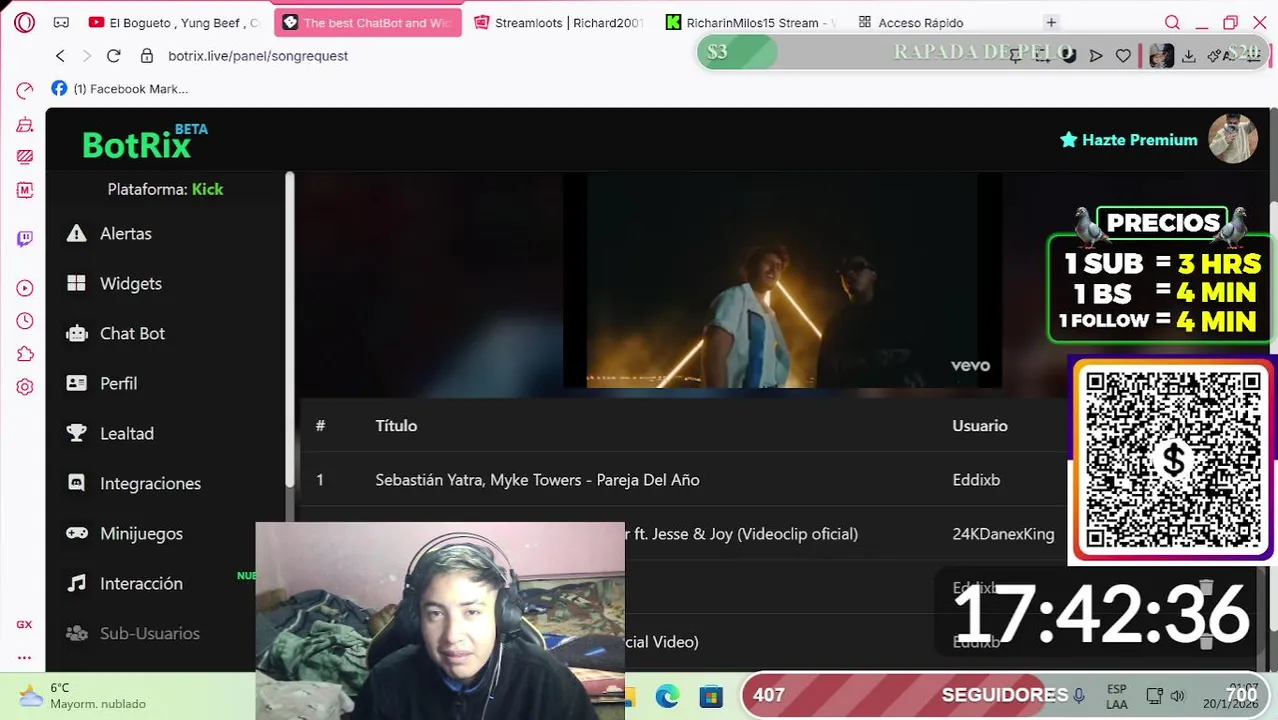
Task: Open the Facebook Marketplace bookmark
Action: pyautogui.click(x=119, y=89)
